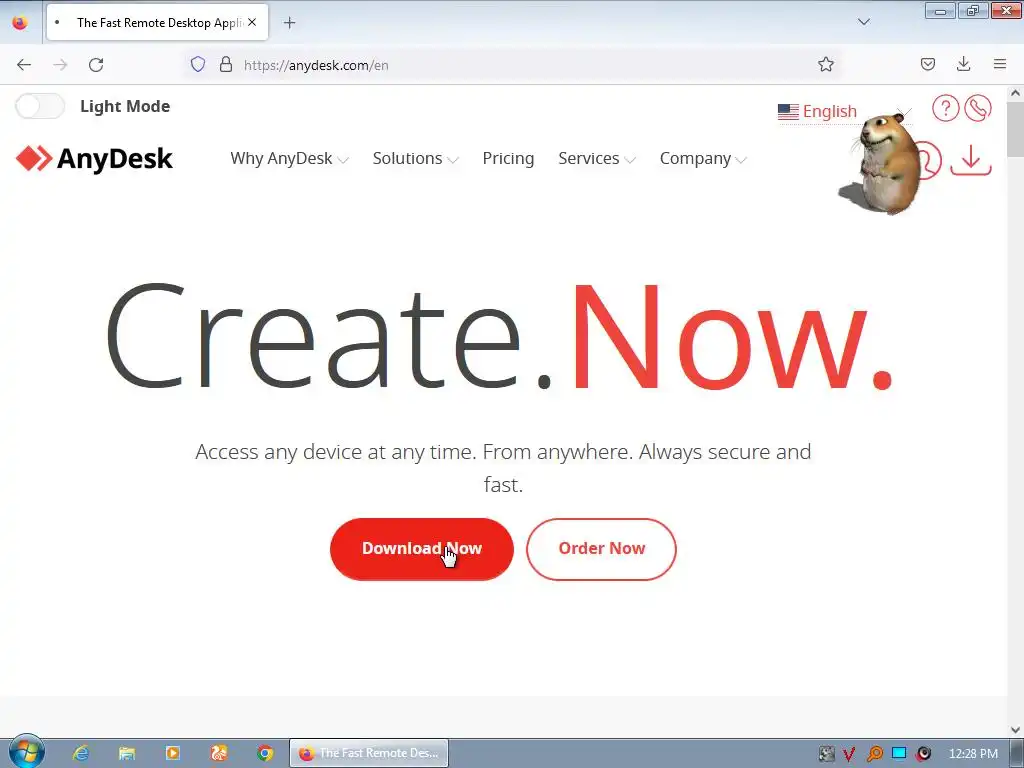Launch Internet Explorer from taskbar
Image resolution: width=1024 pixels, height=768 pixels.
[x=81, y=753]
